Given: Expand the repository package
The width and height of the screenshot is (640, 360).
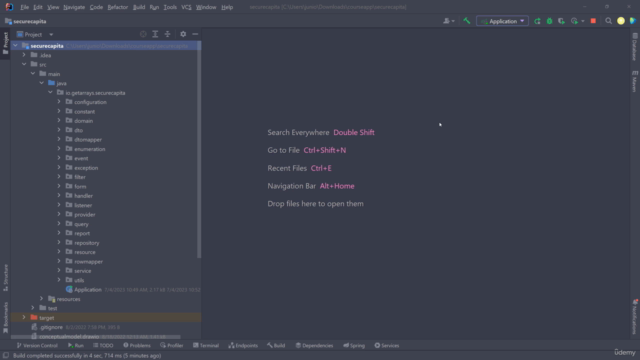Looking at the screenshot, I should (x=59, y=243).
